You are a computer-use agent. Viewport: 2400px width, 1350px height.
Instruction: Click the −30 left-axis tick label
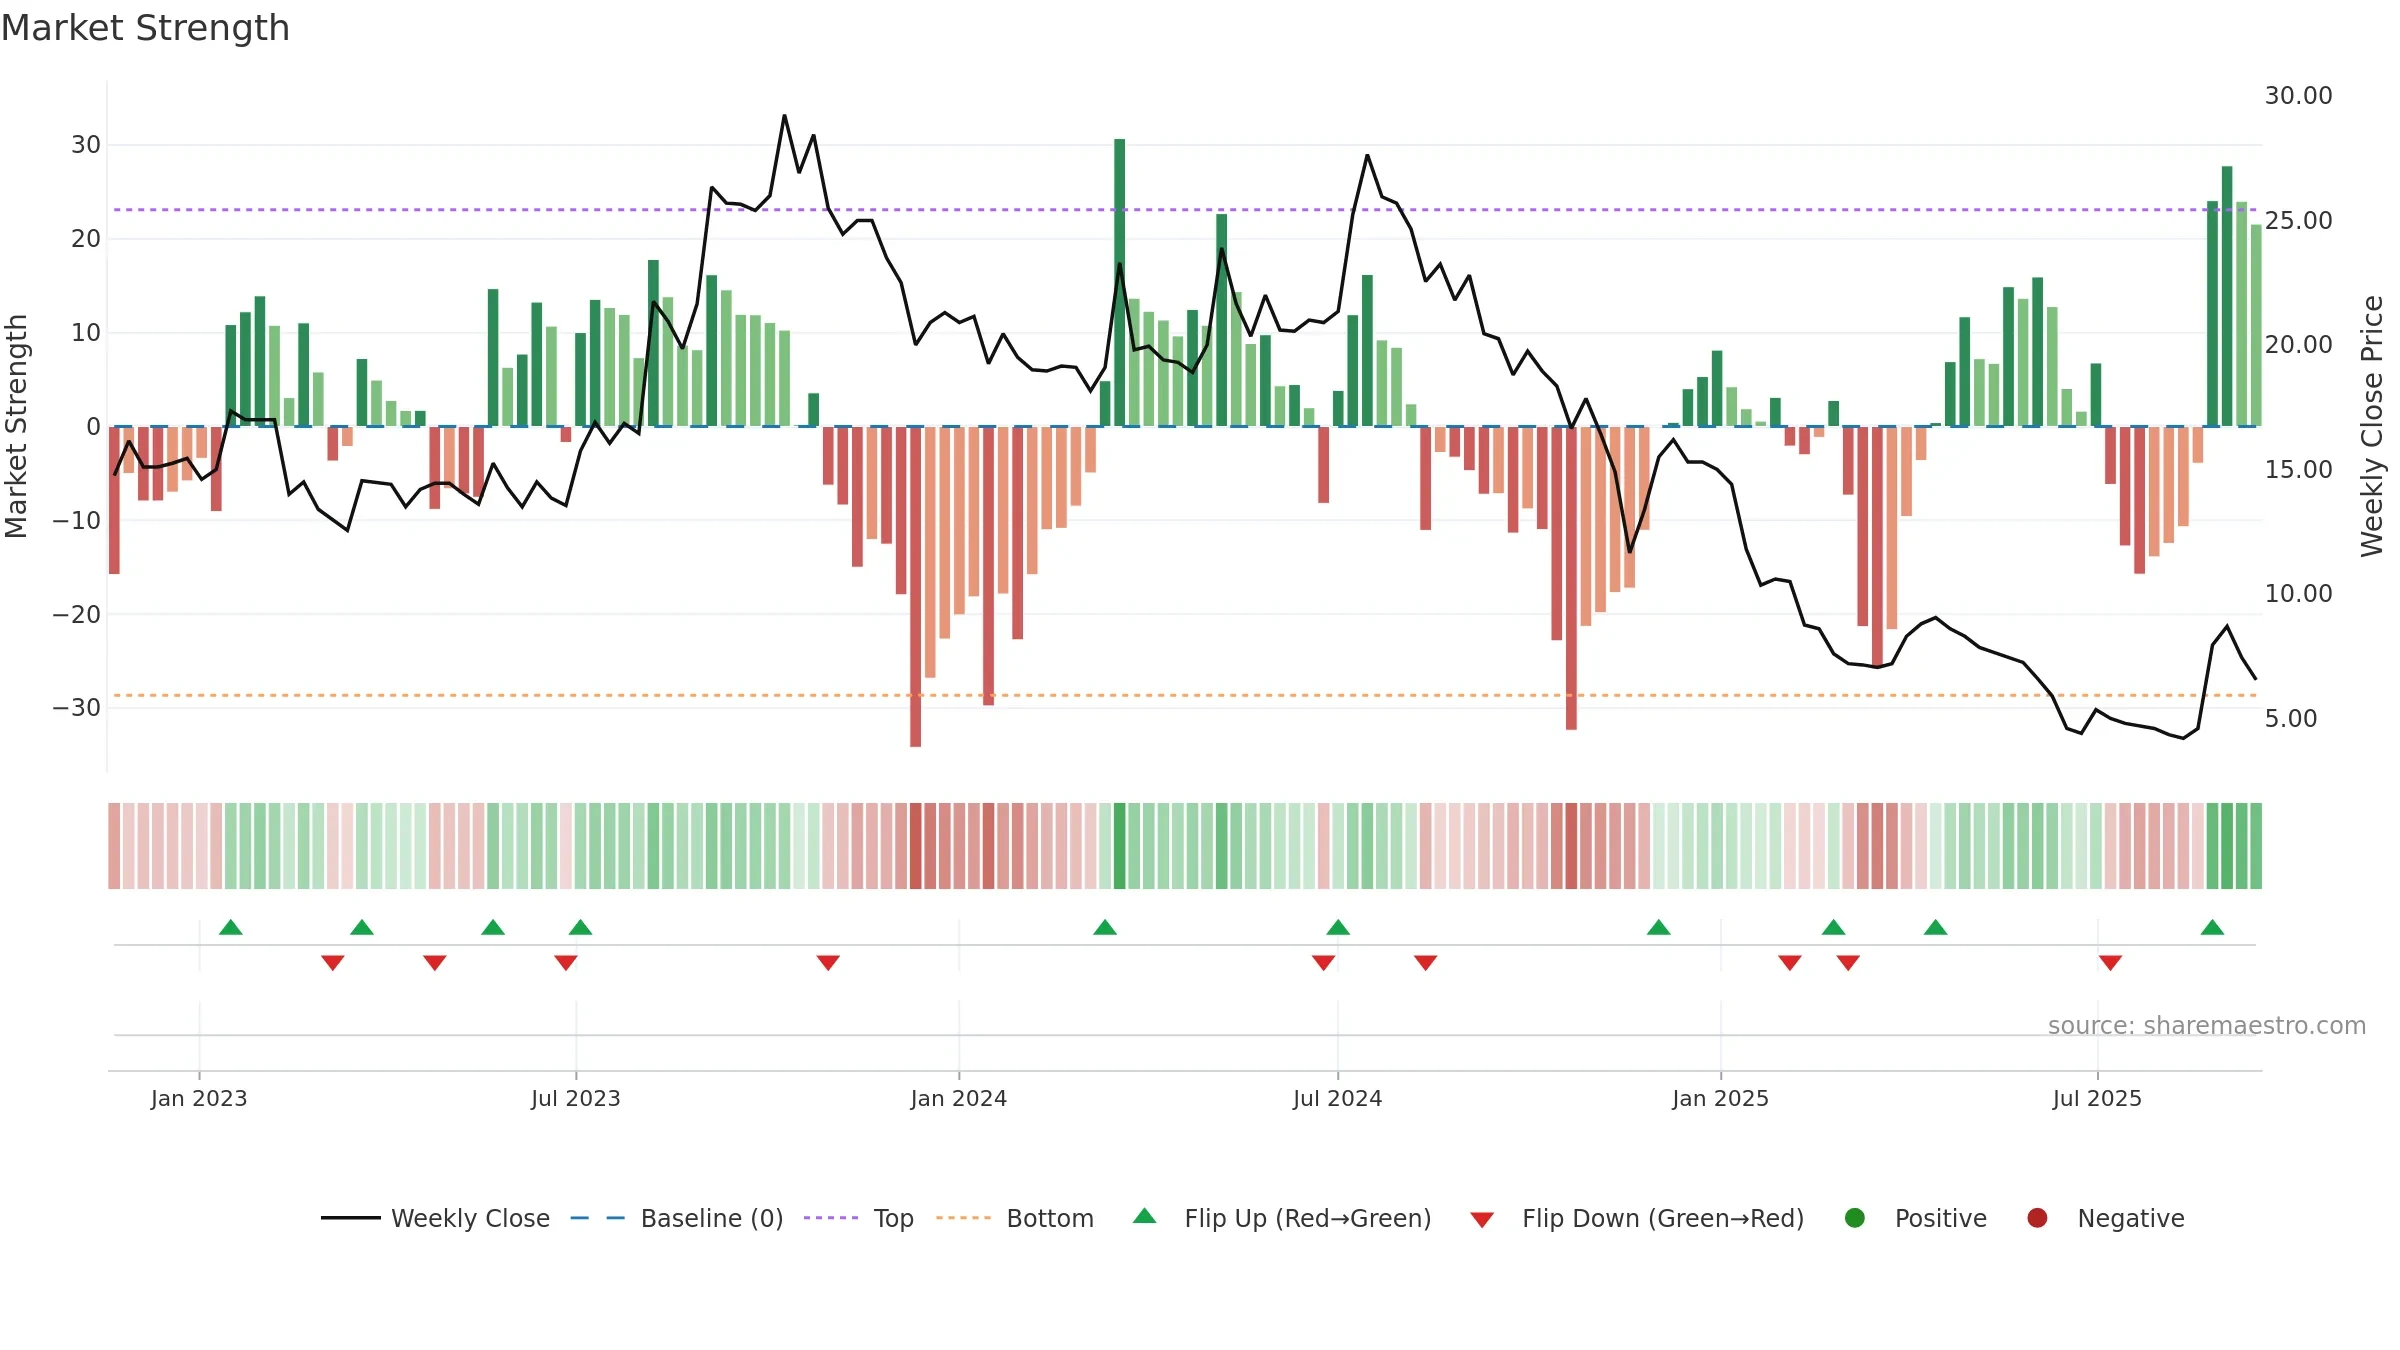(77, 707)
